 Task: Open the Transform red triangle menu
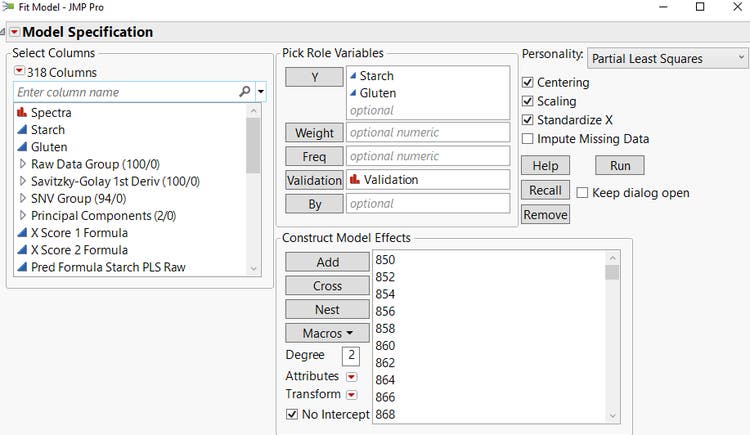pyautogui.click(x=351, y=395)
